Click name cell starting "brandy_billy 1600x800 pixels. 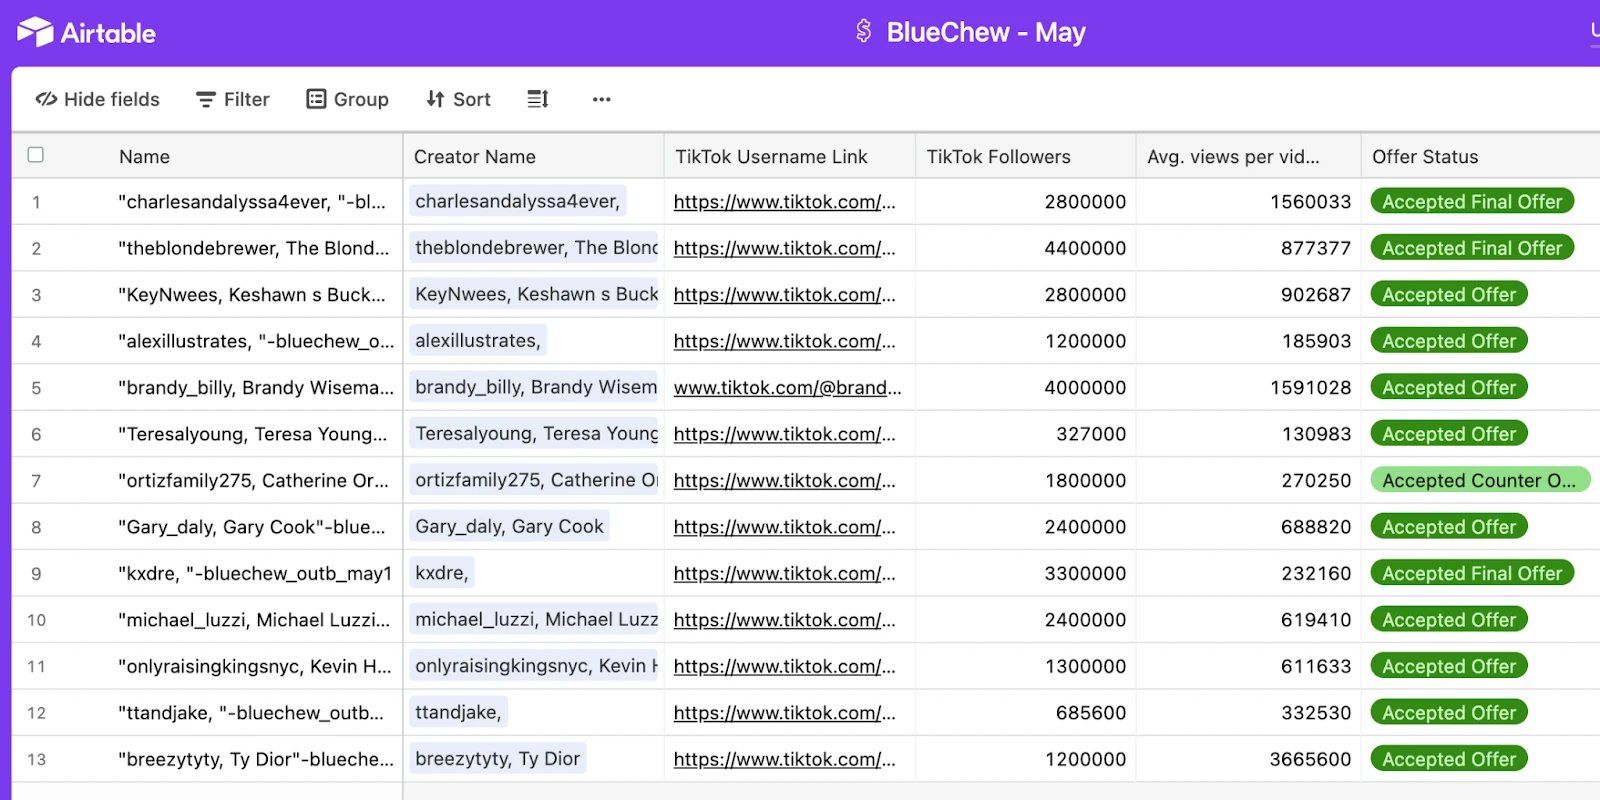[x=256, y=388]
